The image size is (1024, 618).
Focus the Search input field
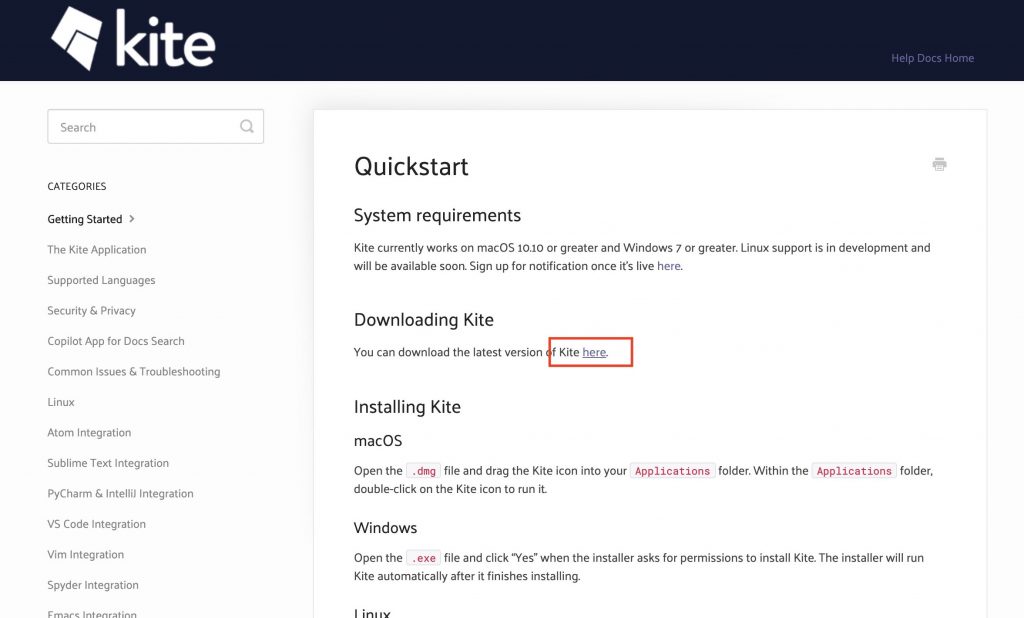[x=155, y=127]
